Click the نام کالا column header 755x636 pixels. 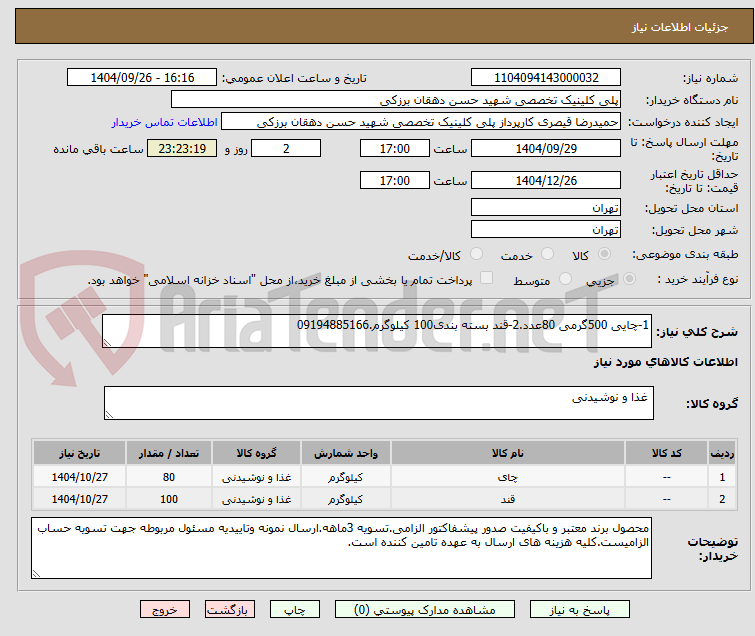(x=508, y=453)
